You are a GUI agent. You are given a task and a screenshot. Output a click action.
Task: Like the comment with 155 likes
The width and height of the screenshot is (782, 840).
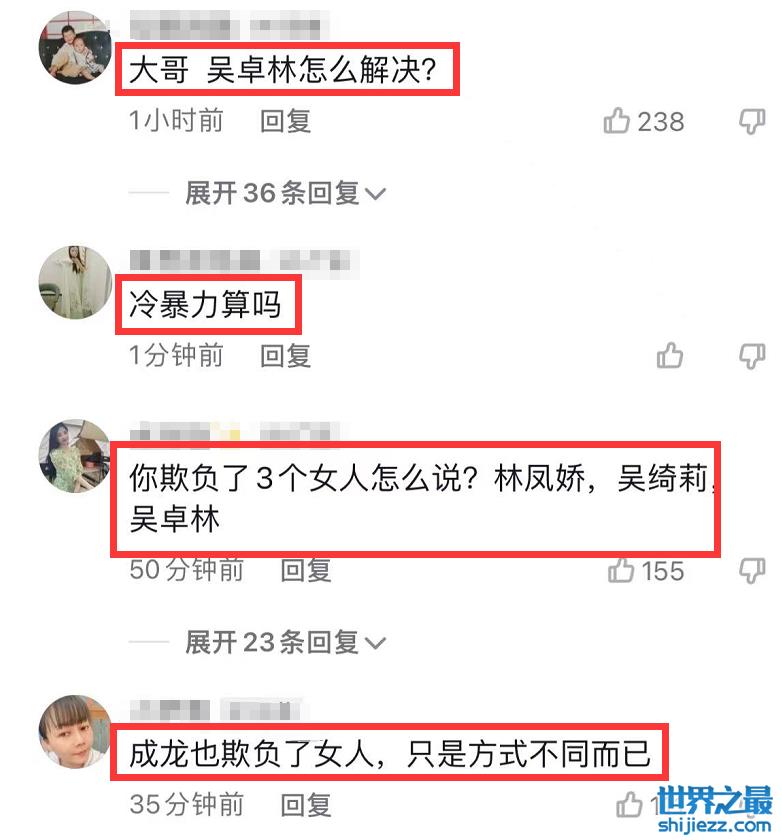click(621, 570)
